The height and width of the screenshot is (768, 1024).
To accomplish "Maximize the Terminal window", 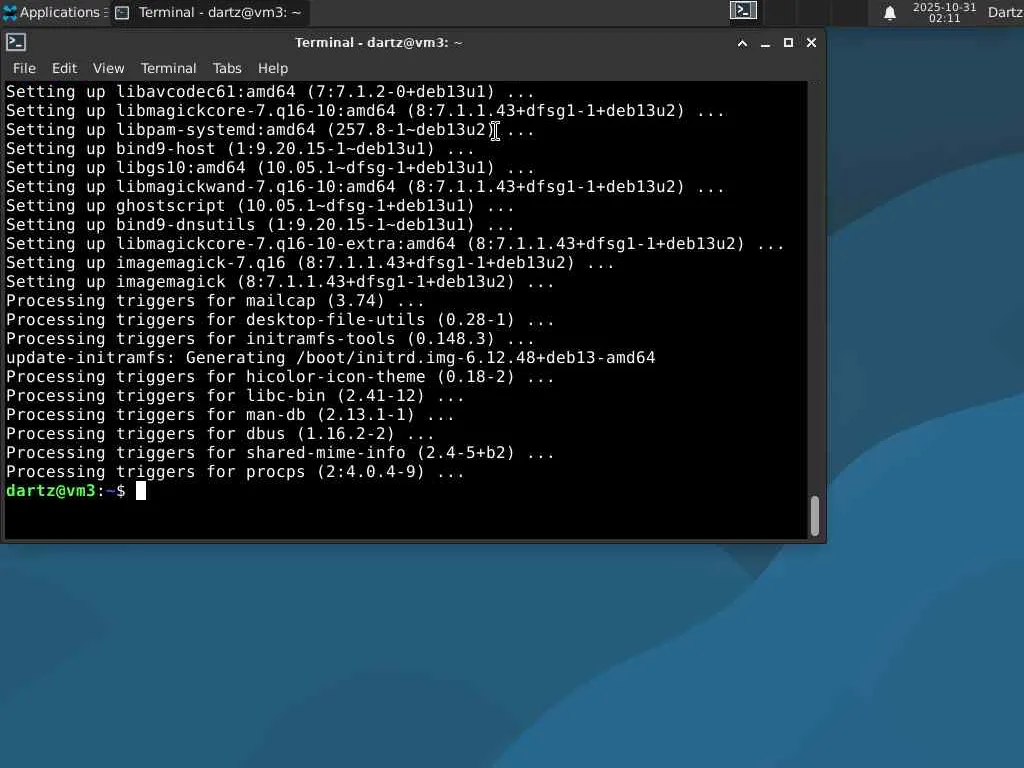I will [788, 42].
